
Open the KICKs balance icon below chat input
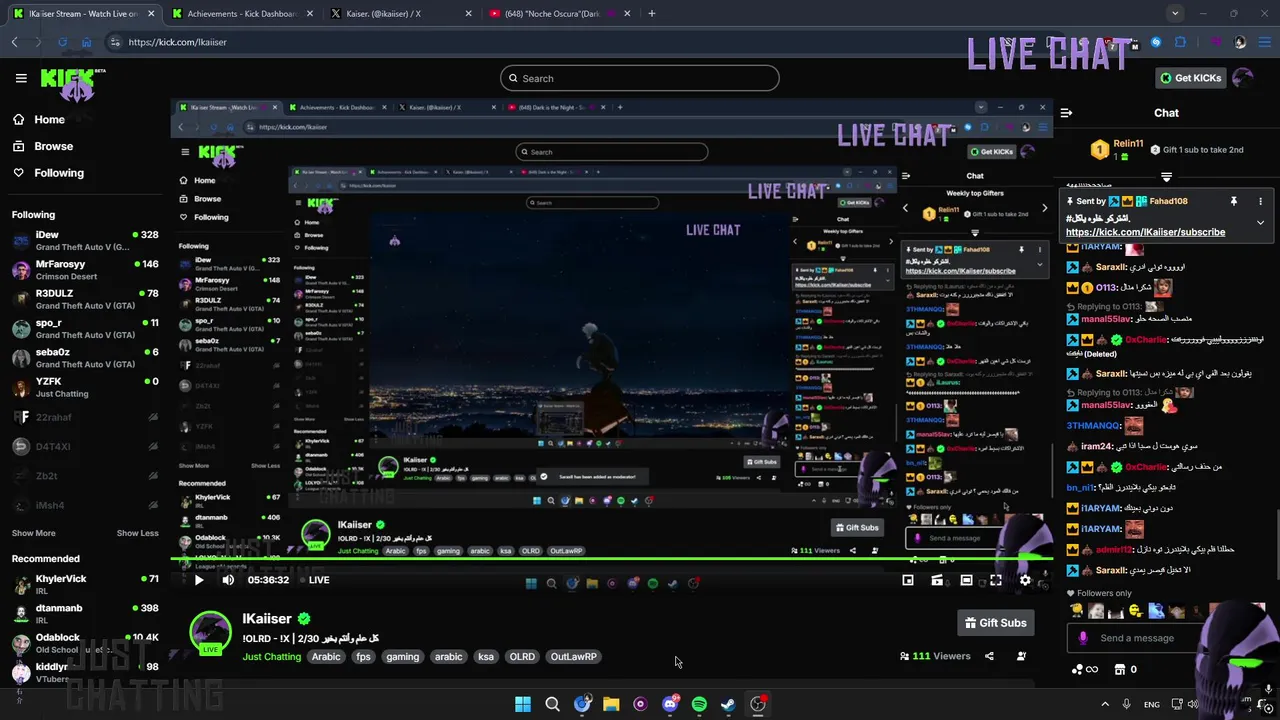(1084, 669)
